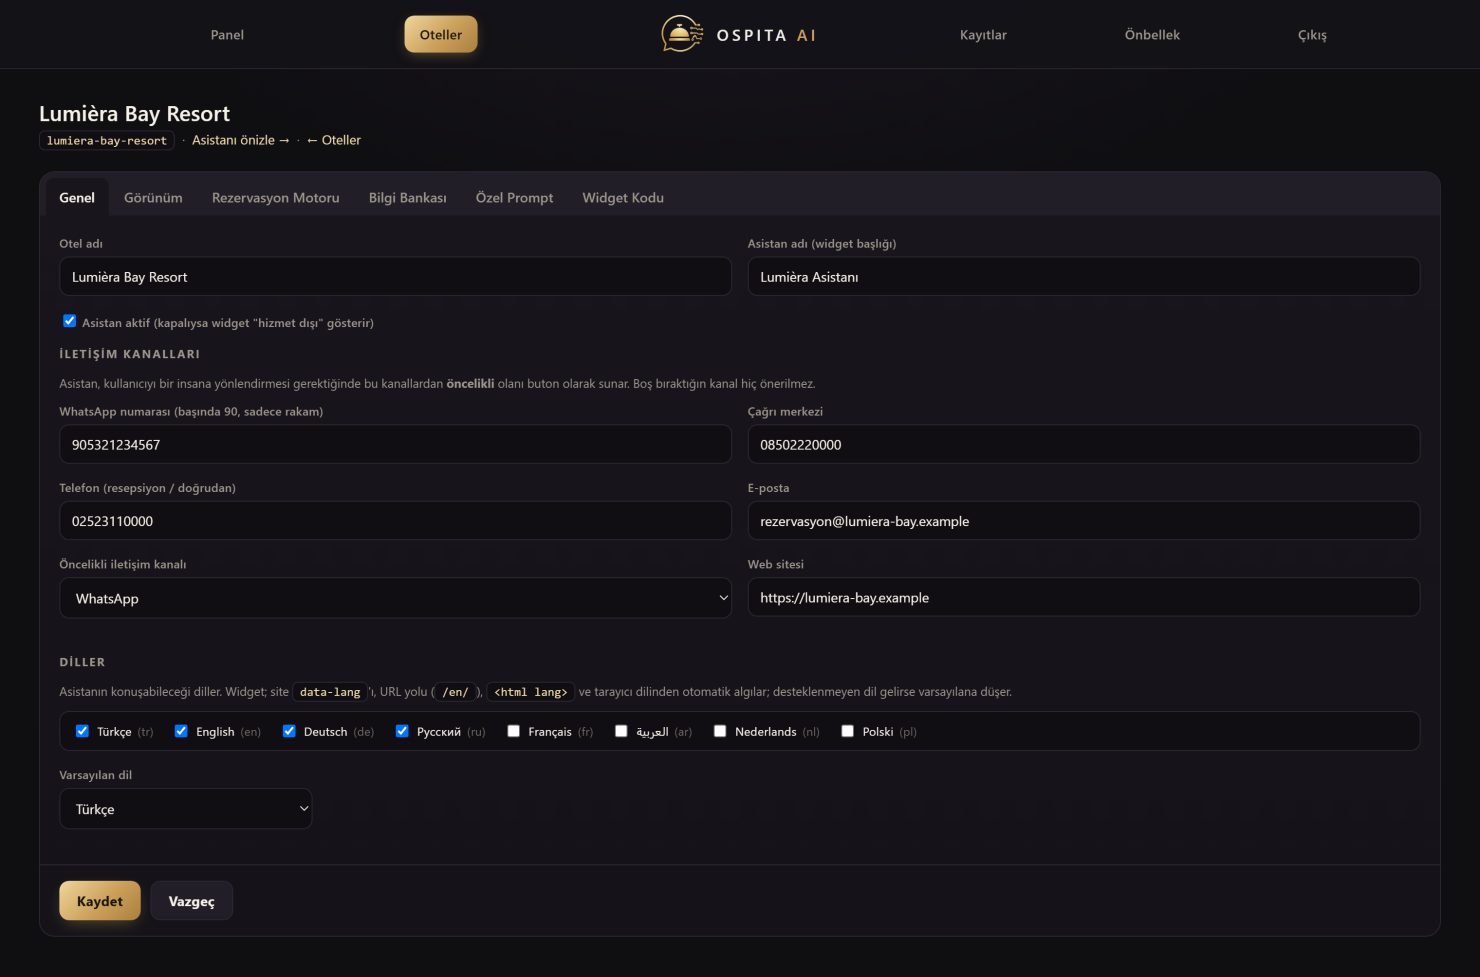Click the Çağrı merkezi input field
The height and width of the screenshot is (977, 1480).
point(1084,445)
